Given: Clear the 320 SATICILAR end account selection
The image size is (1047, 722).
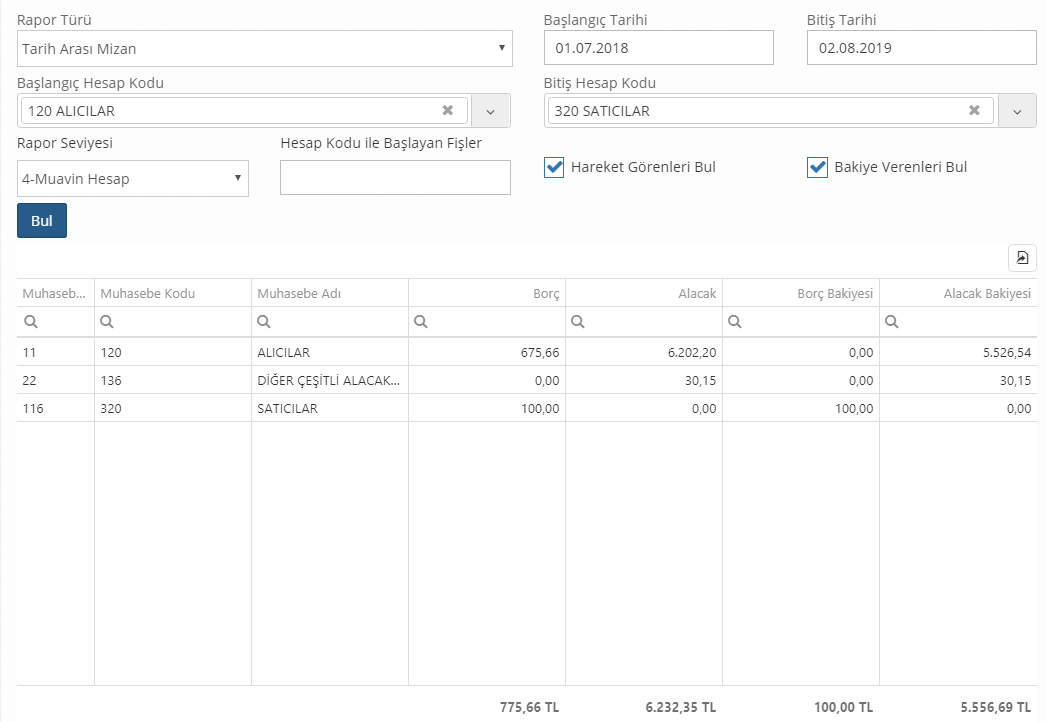Looking at the screenshot, I should 974,110.
